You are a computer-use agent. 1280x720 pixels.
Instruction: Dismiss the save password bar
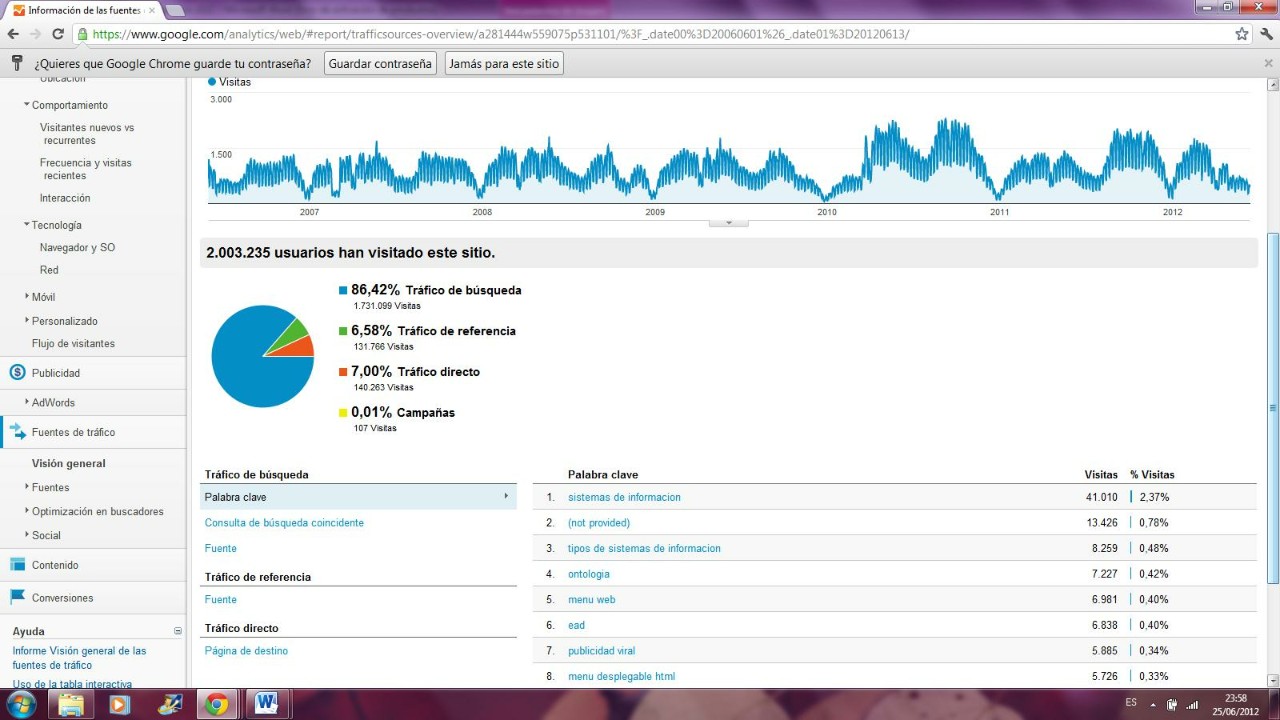click(1268, 63)
